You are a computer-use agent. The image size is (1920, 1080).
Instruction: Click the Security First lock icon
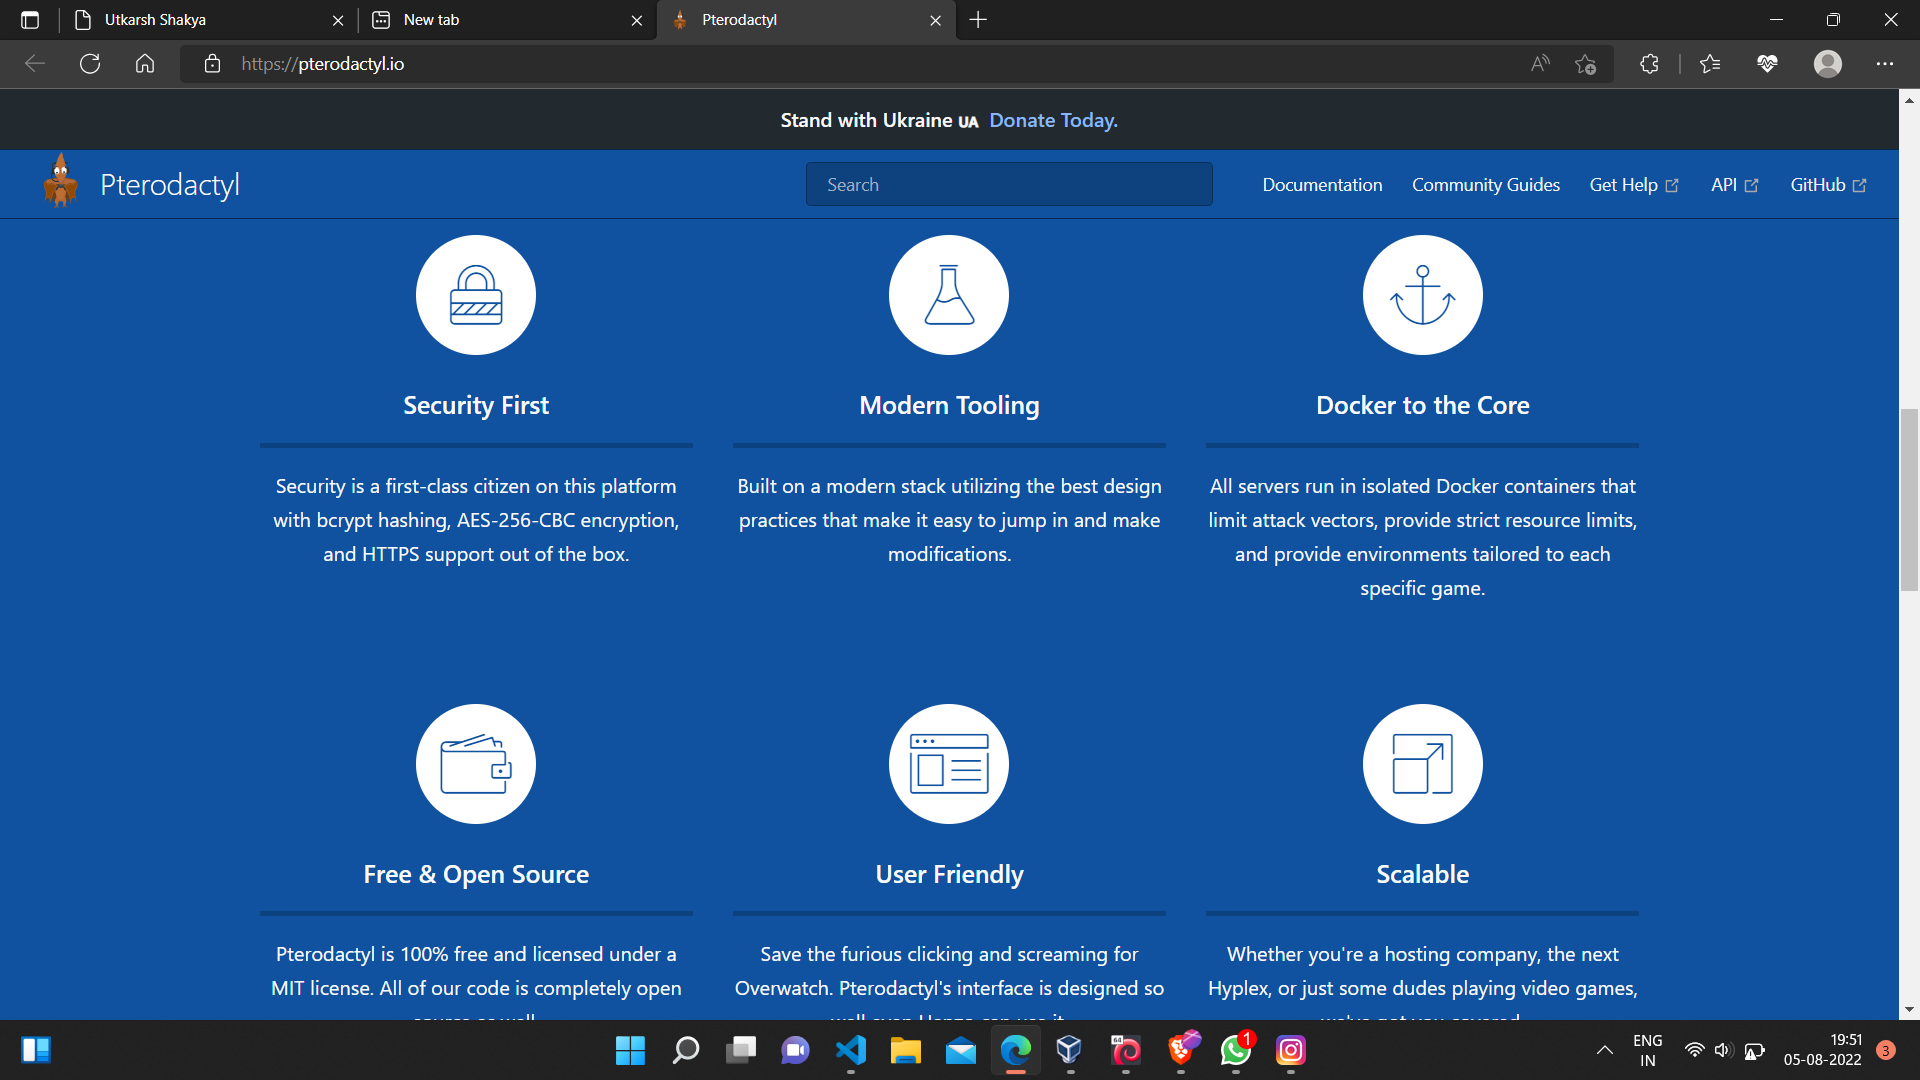(476, 295)
